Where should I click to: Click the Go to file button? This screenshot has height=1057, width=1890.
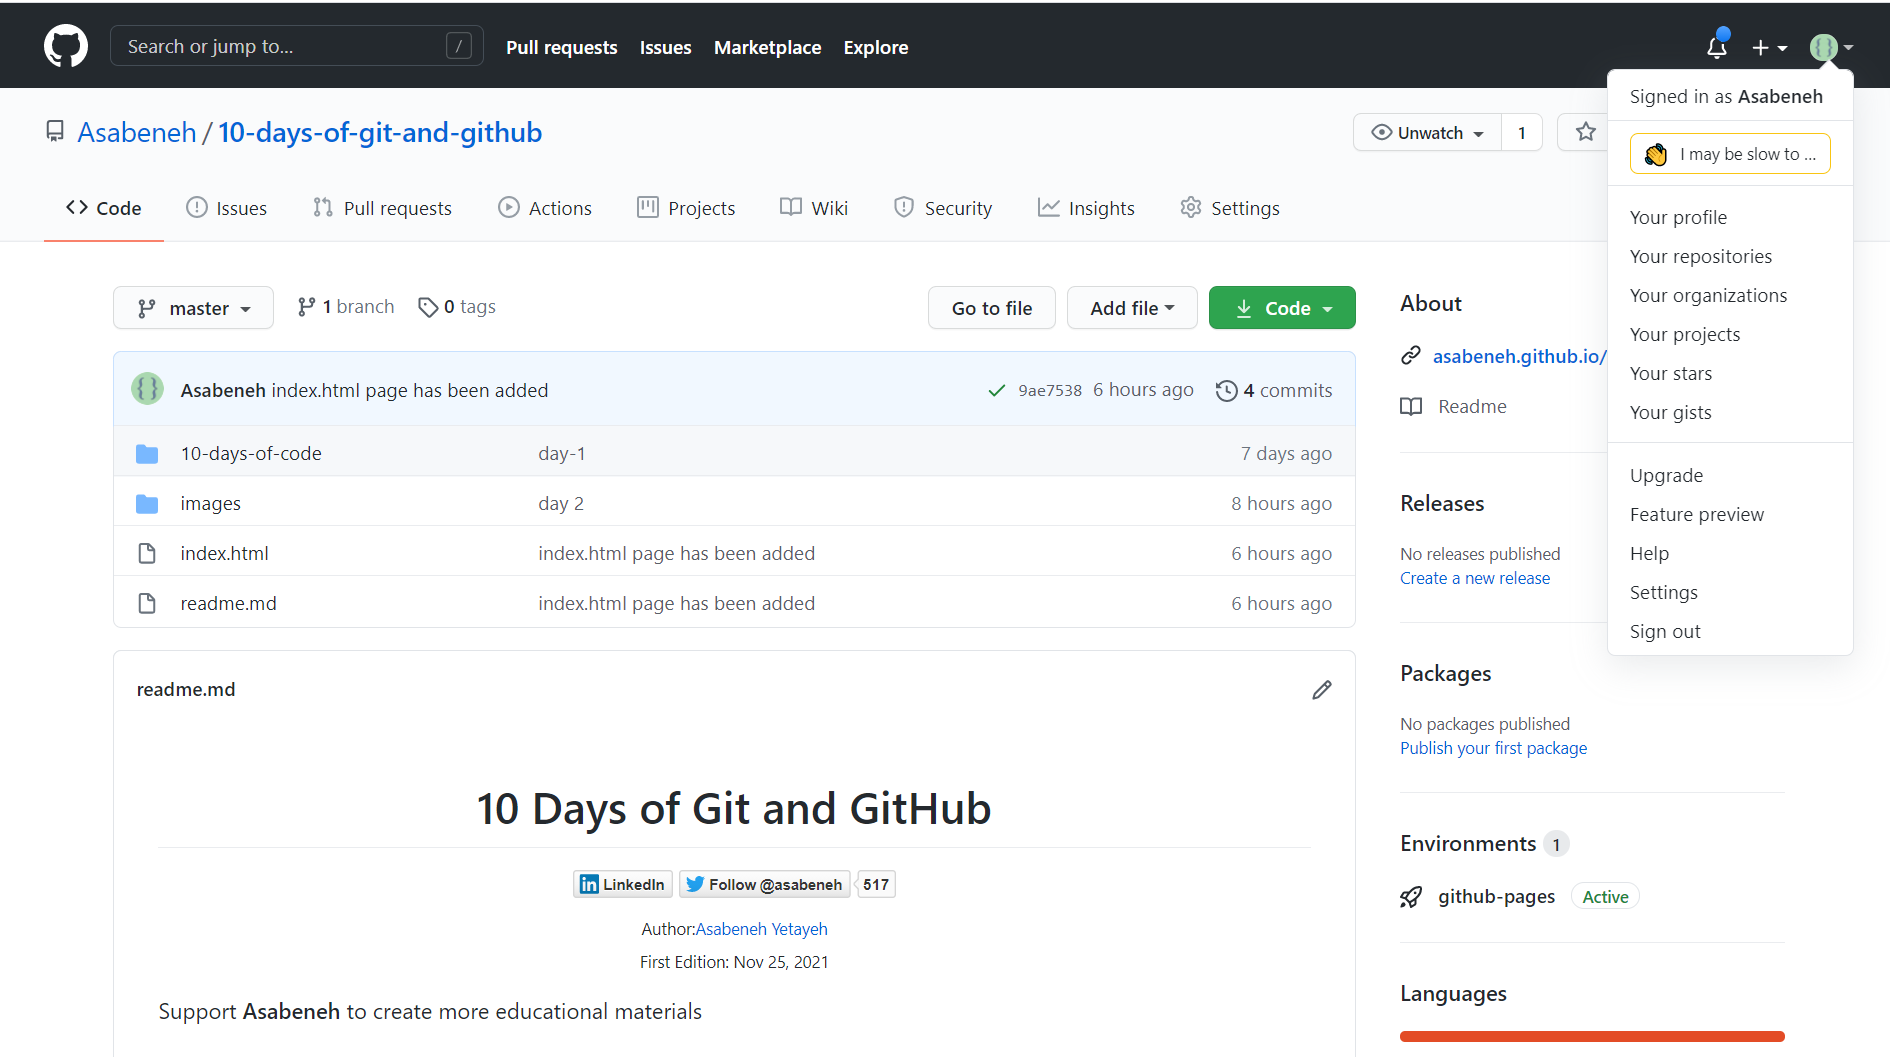pos(992,308)
